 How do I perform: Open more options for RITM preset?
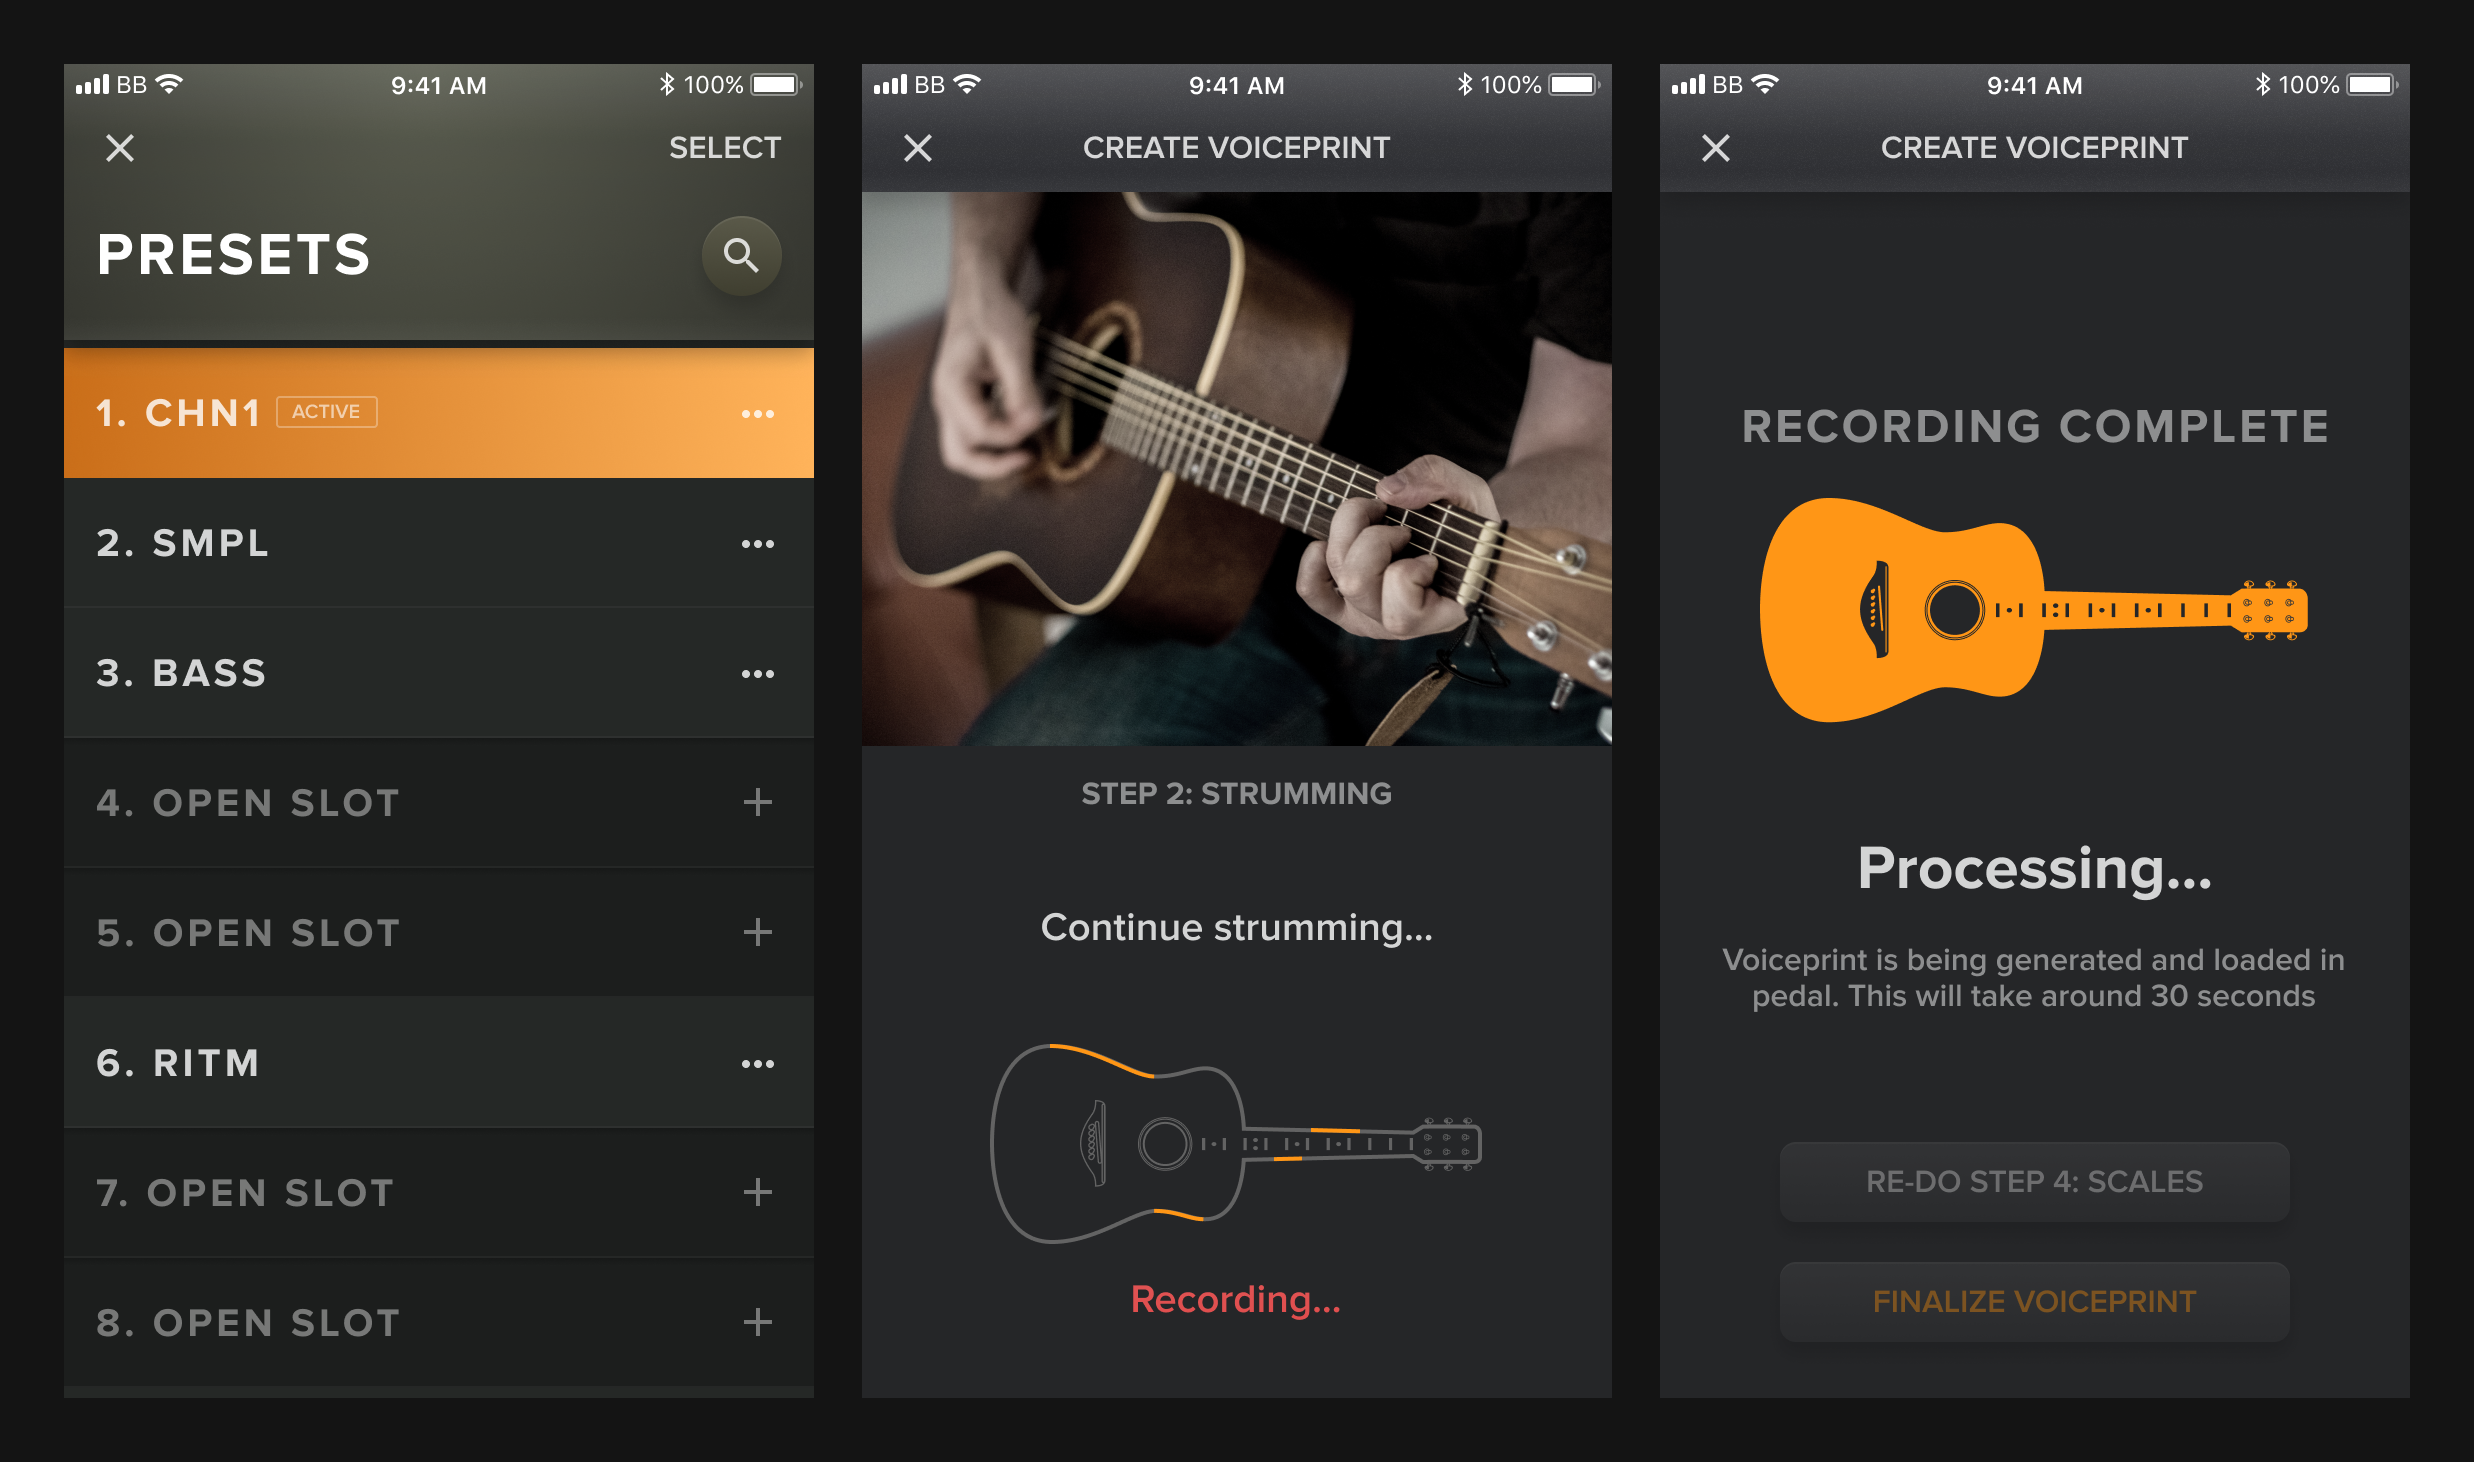tap(758, 1064)
